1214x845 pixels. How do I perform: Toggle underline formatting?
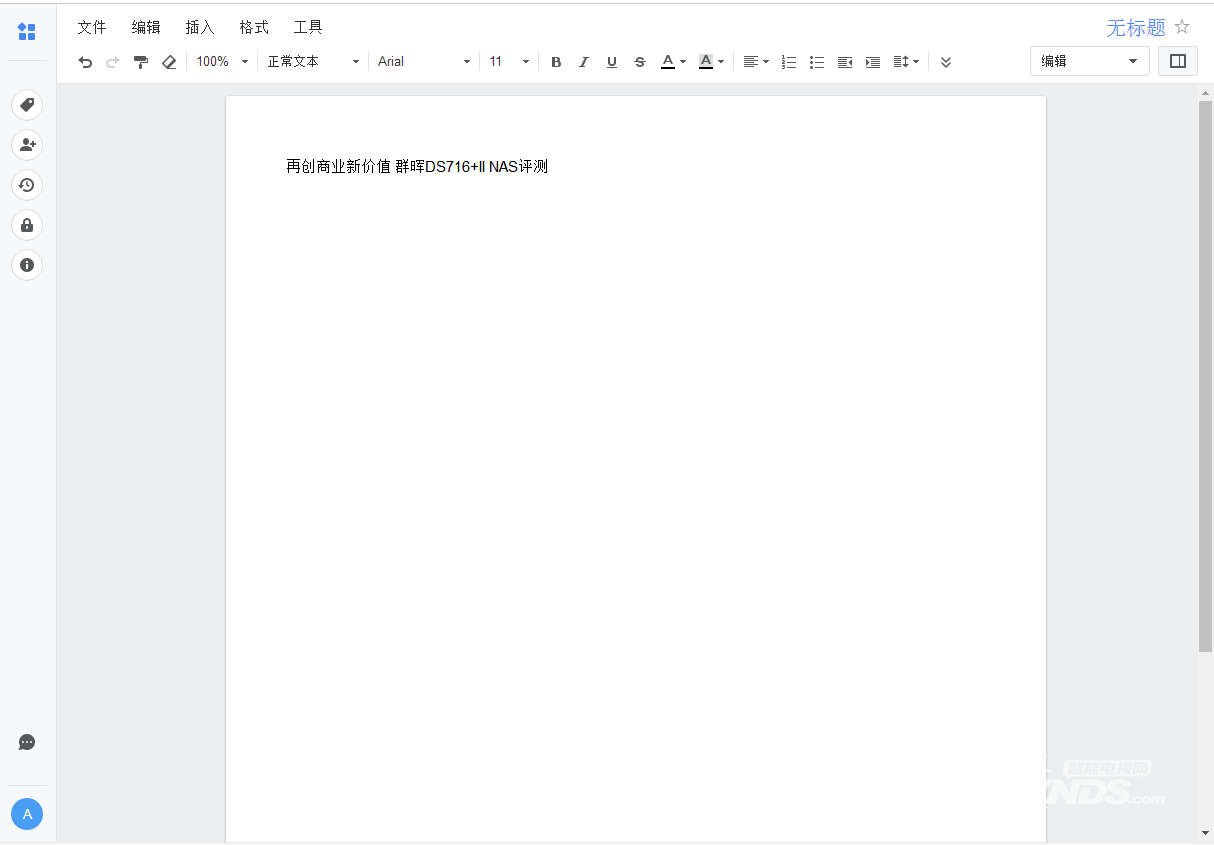click(x=612, y=62)
